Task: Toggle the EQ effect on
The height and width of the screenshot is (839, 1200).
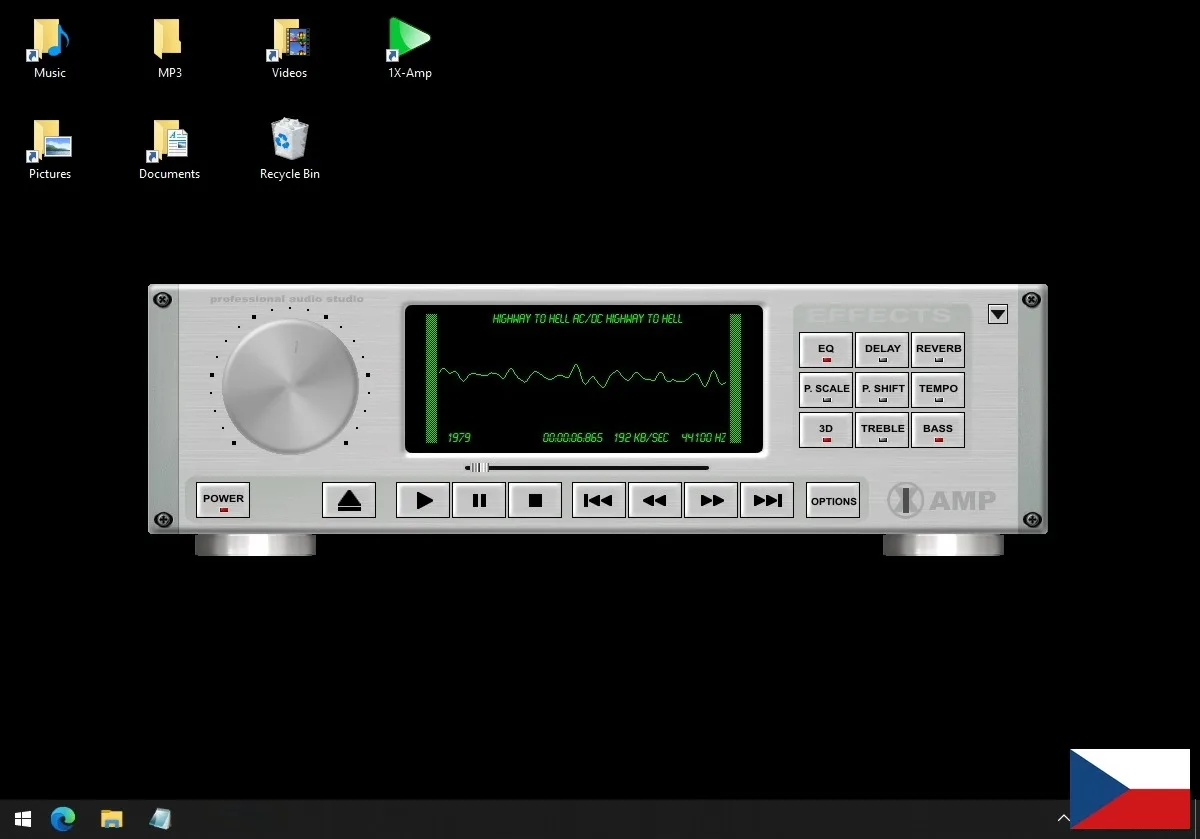Action: coord(826,350)
